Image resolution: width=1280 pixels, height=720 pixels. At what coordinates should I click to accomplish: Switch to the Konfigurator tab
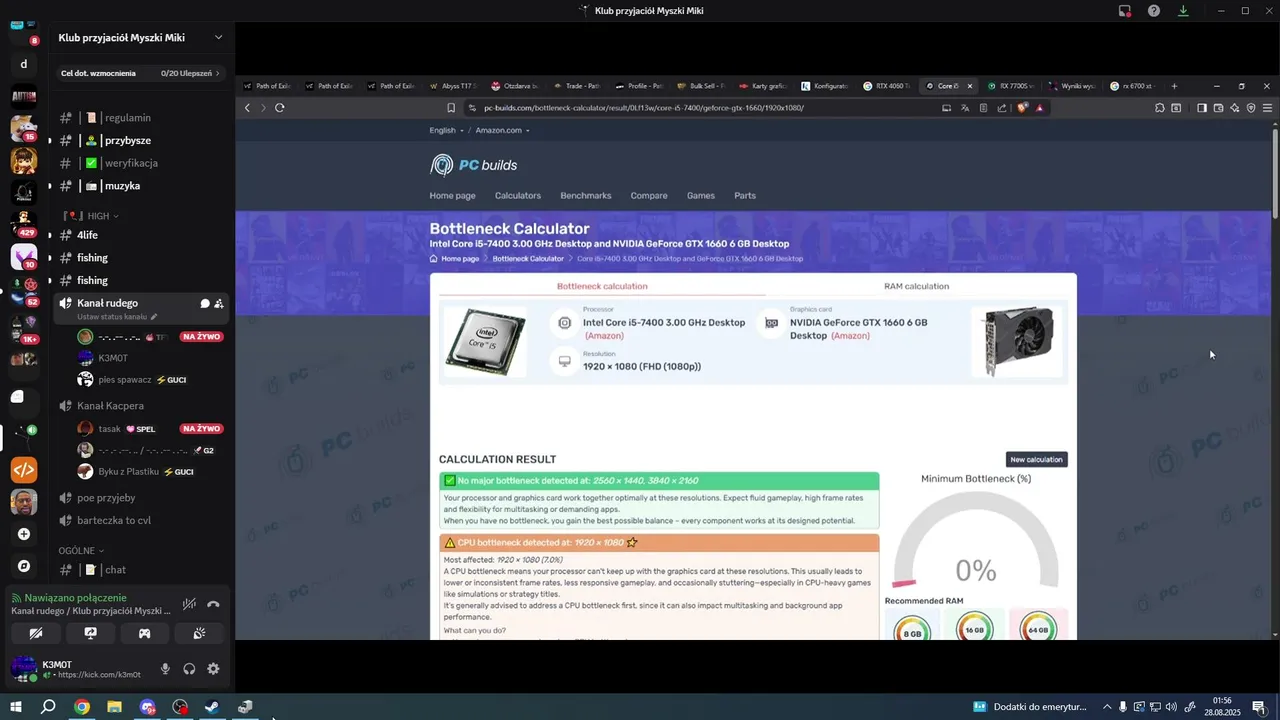coord(826,86)
